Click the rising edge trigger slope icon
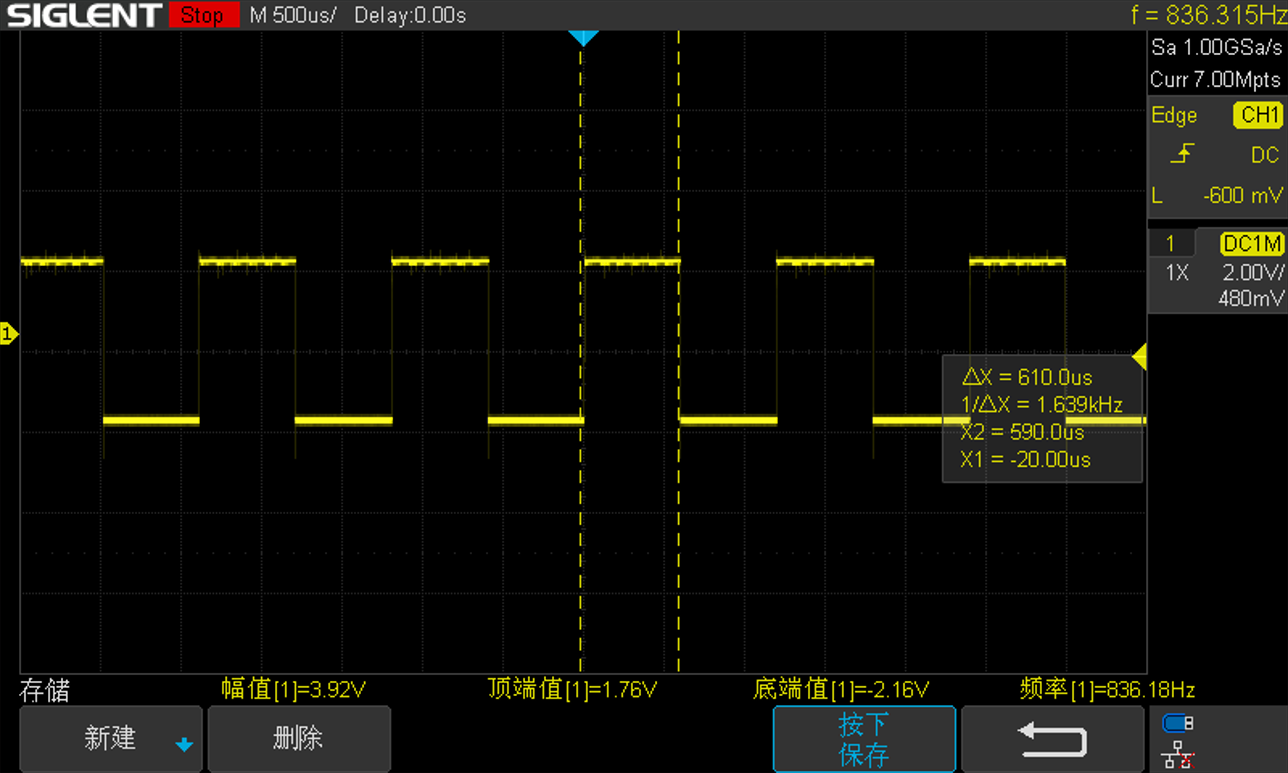Screen dimensions: 1288x773 coord(1182,154)
